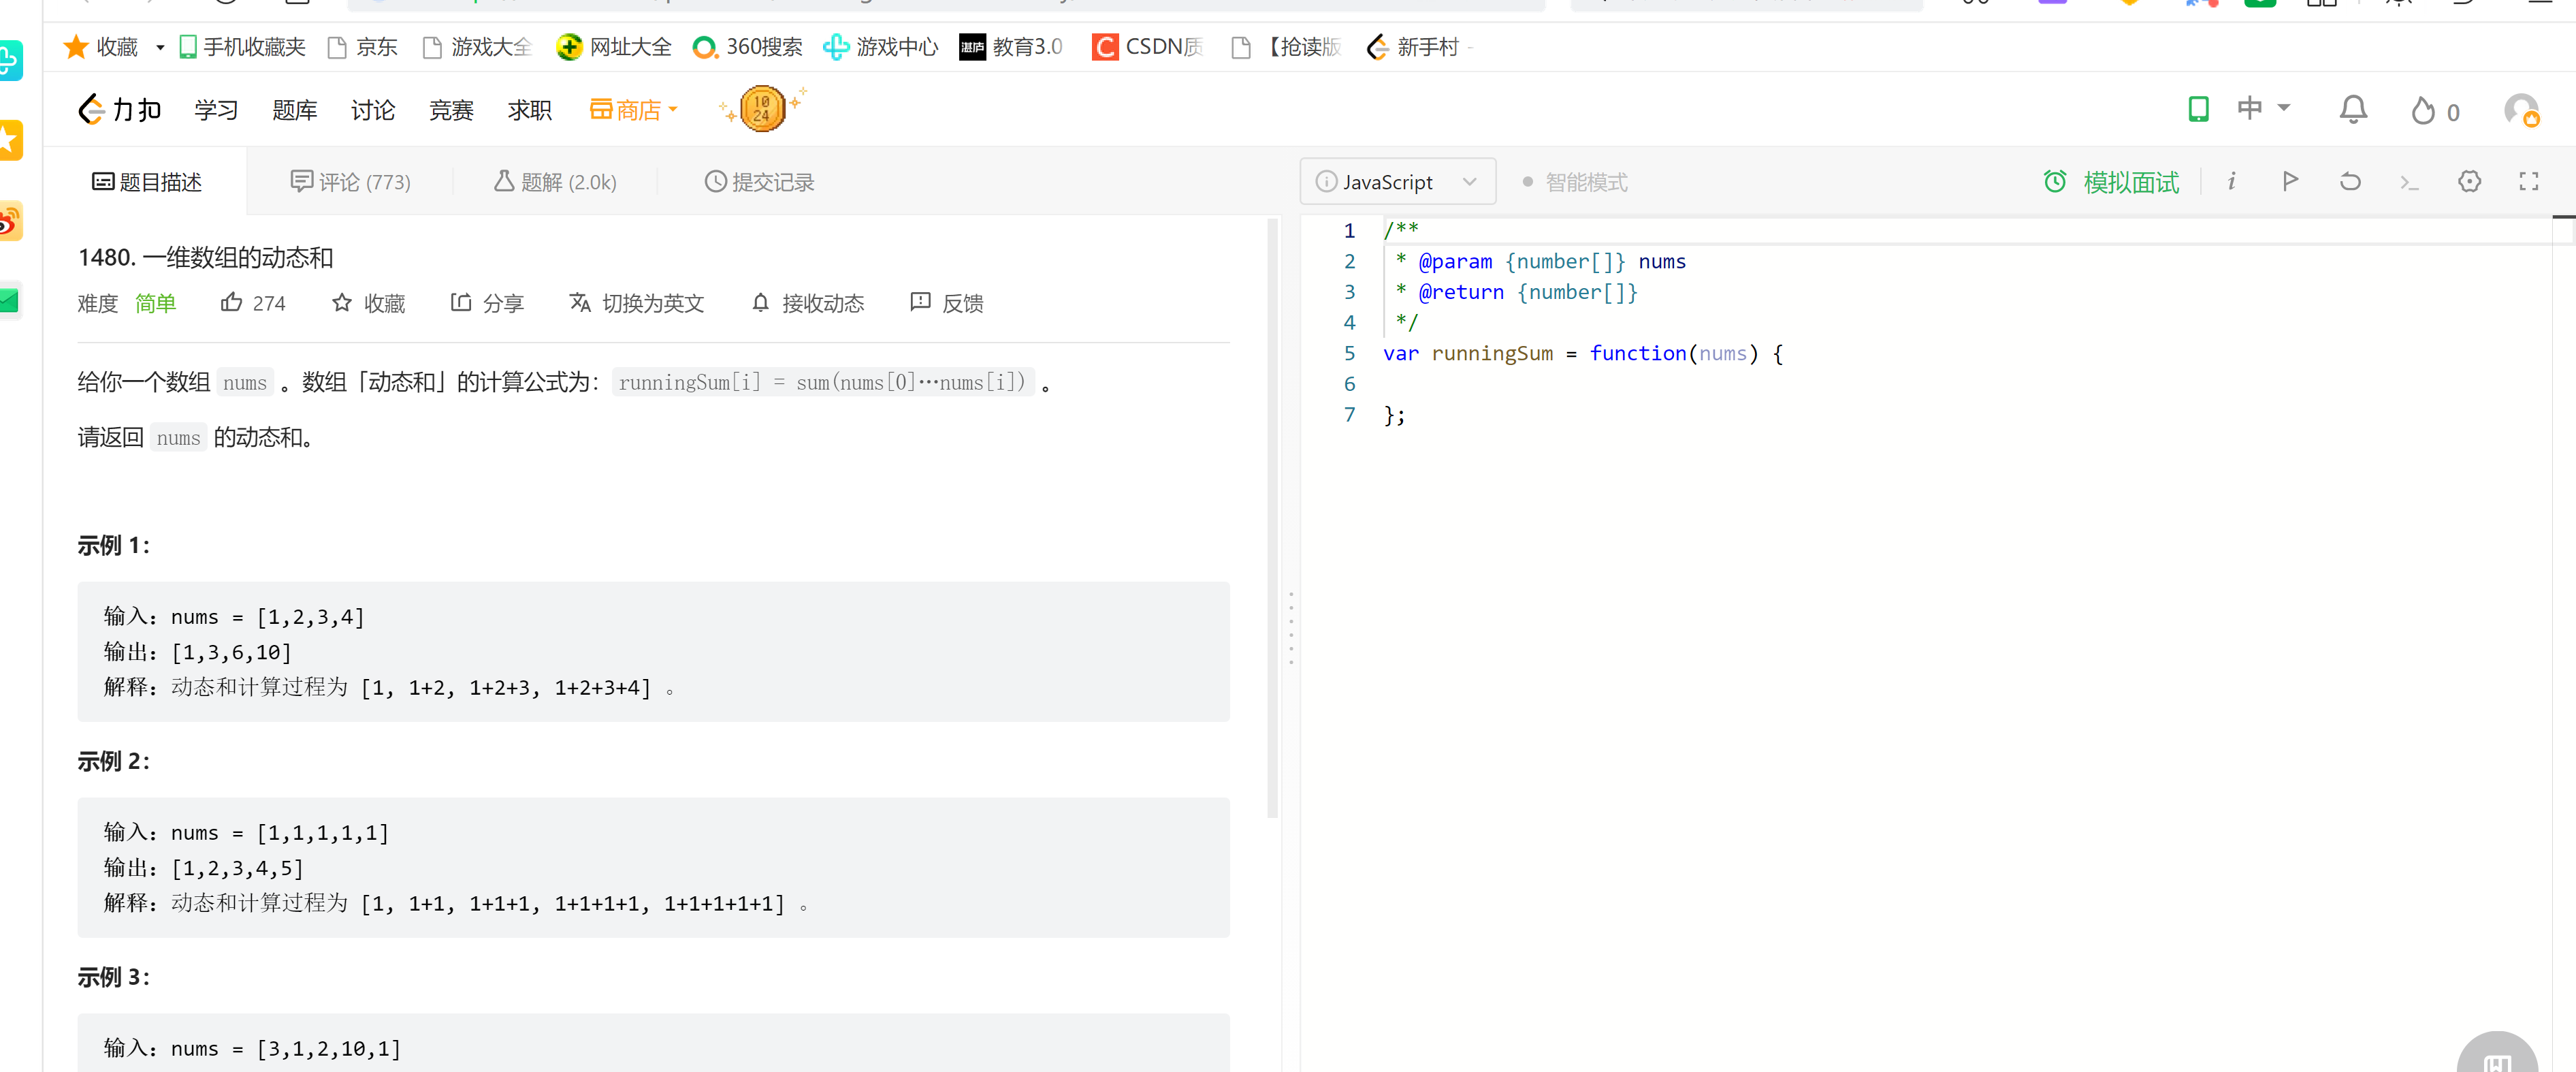2576x1072 pixels.
Task: Reset code with the restore icon
Action: (x=2350, y=181)
